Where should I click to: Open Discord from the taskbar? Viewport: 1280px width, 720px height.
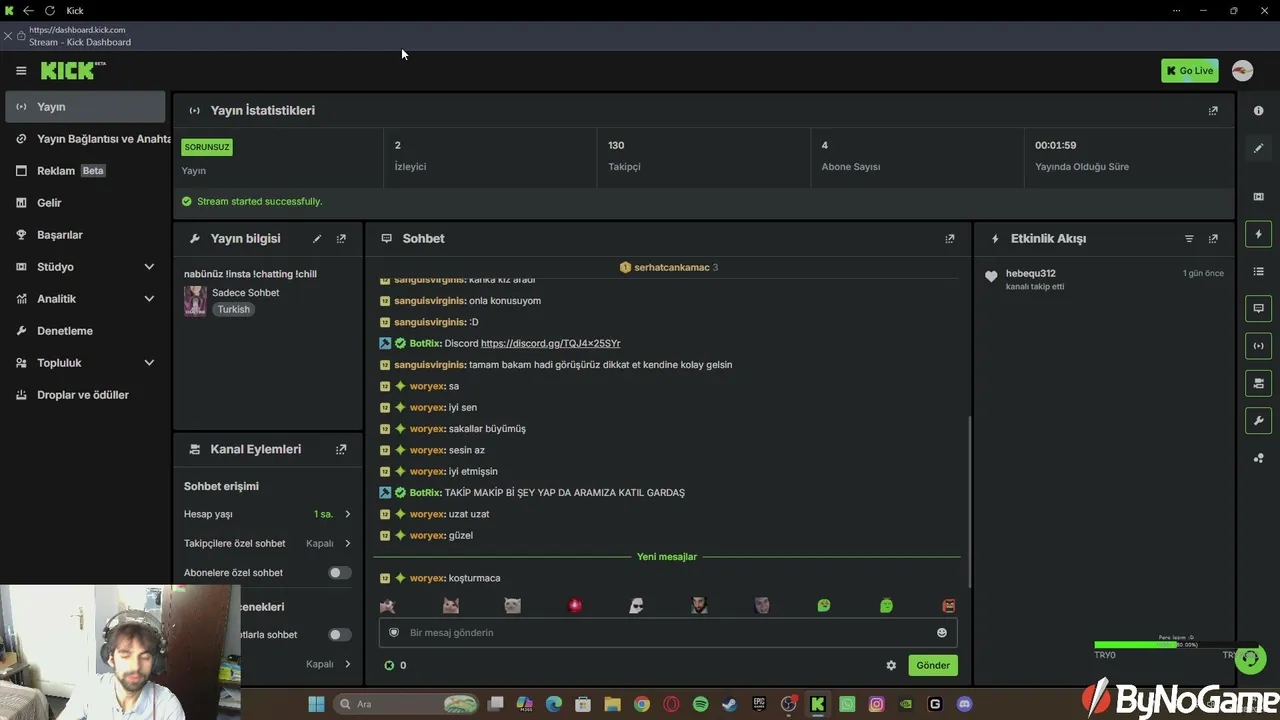tap(964, 705)
